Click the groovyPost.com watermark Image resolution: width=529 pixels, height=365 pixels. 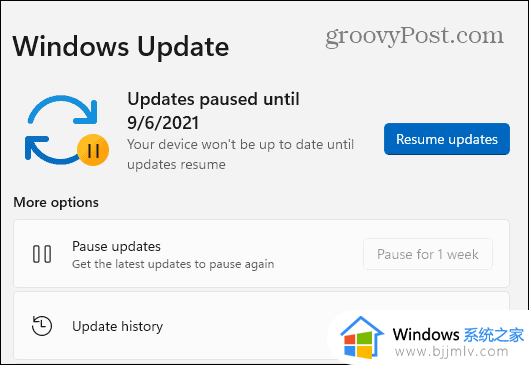tap(415, 36)
